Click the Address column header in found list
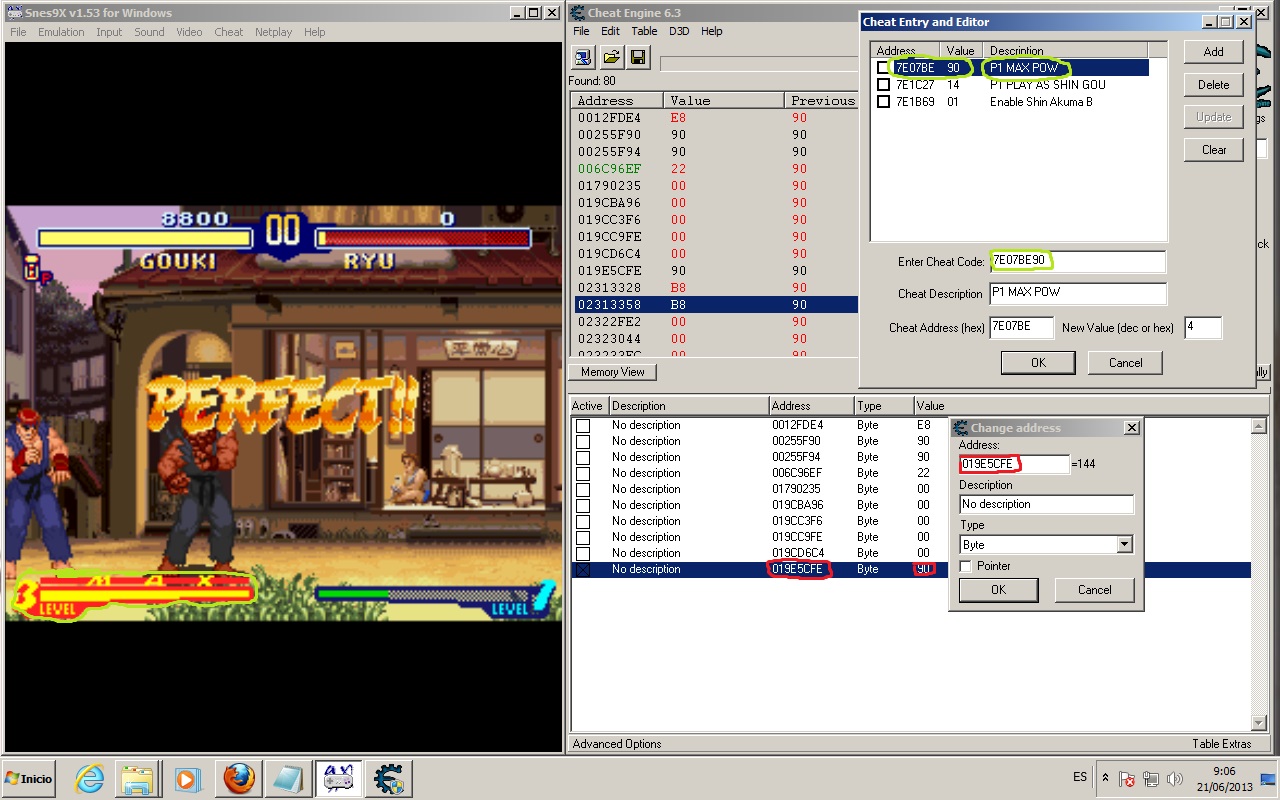 click(x=617, y=101)
